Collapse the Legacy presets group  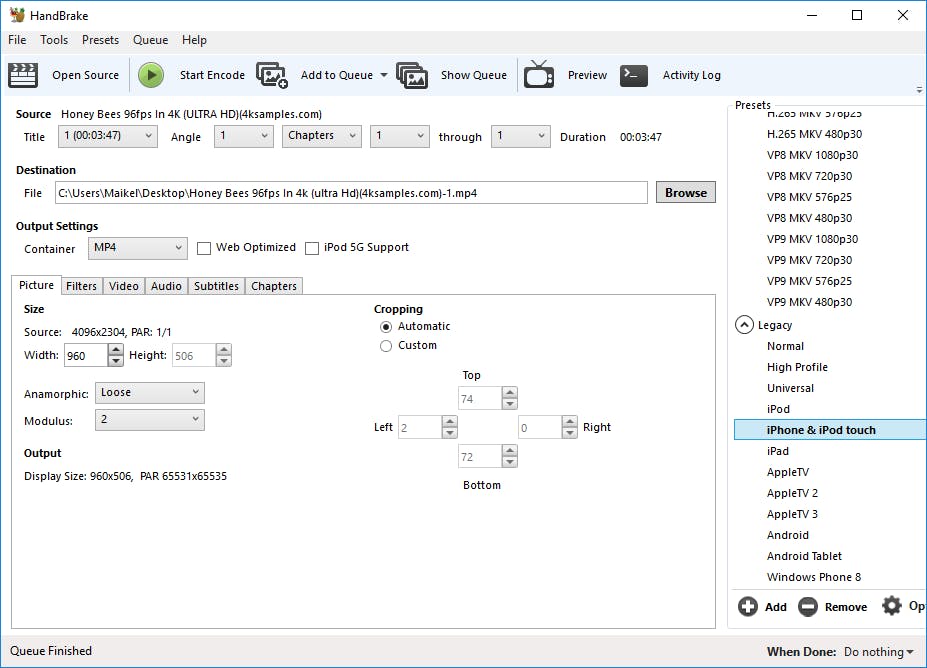coord(744,325)
